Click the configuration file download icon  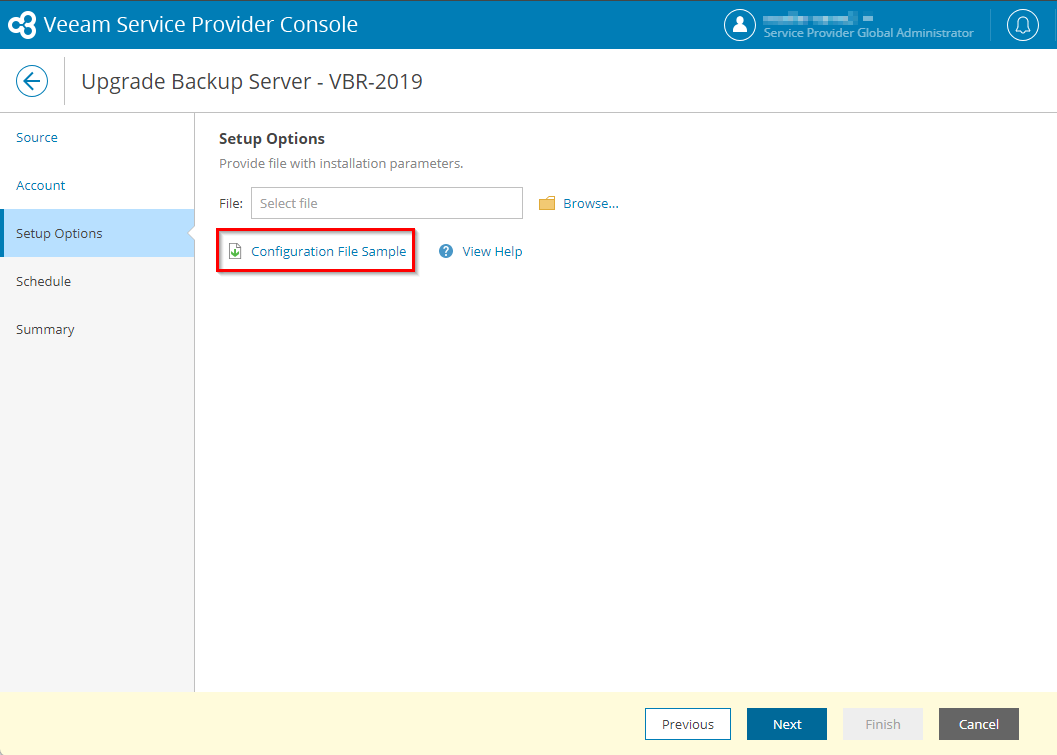[x=235, y=251]
